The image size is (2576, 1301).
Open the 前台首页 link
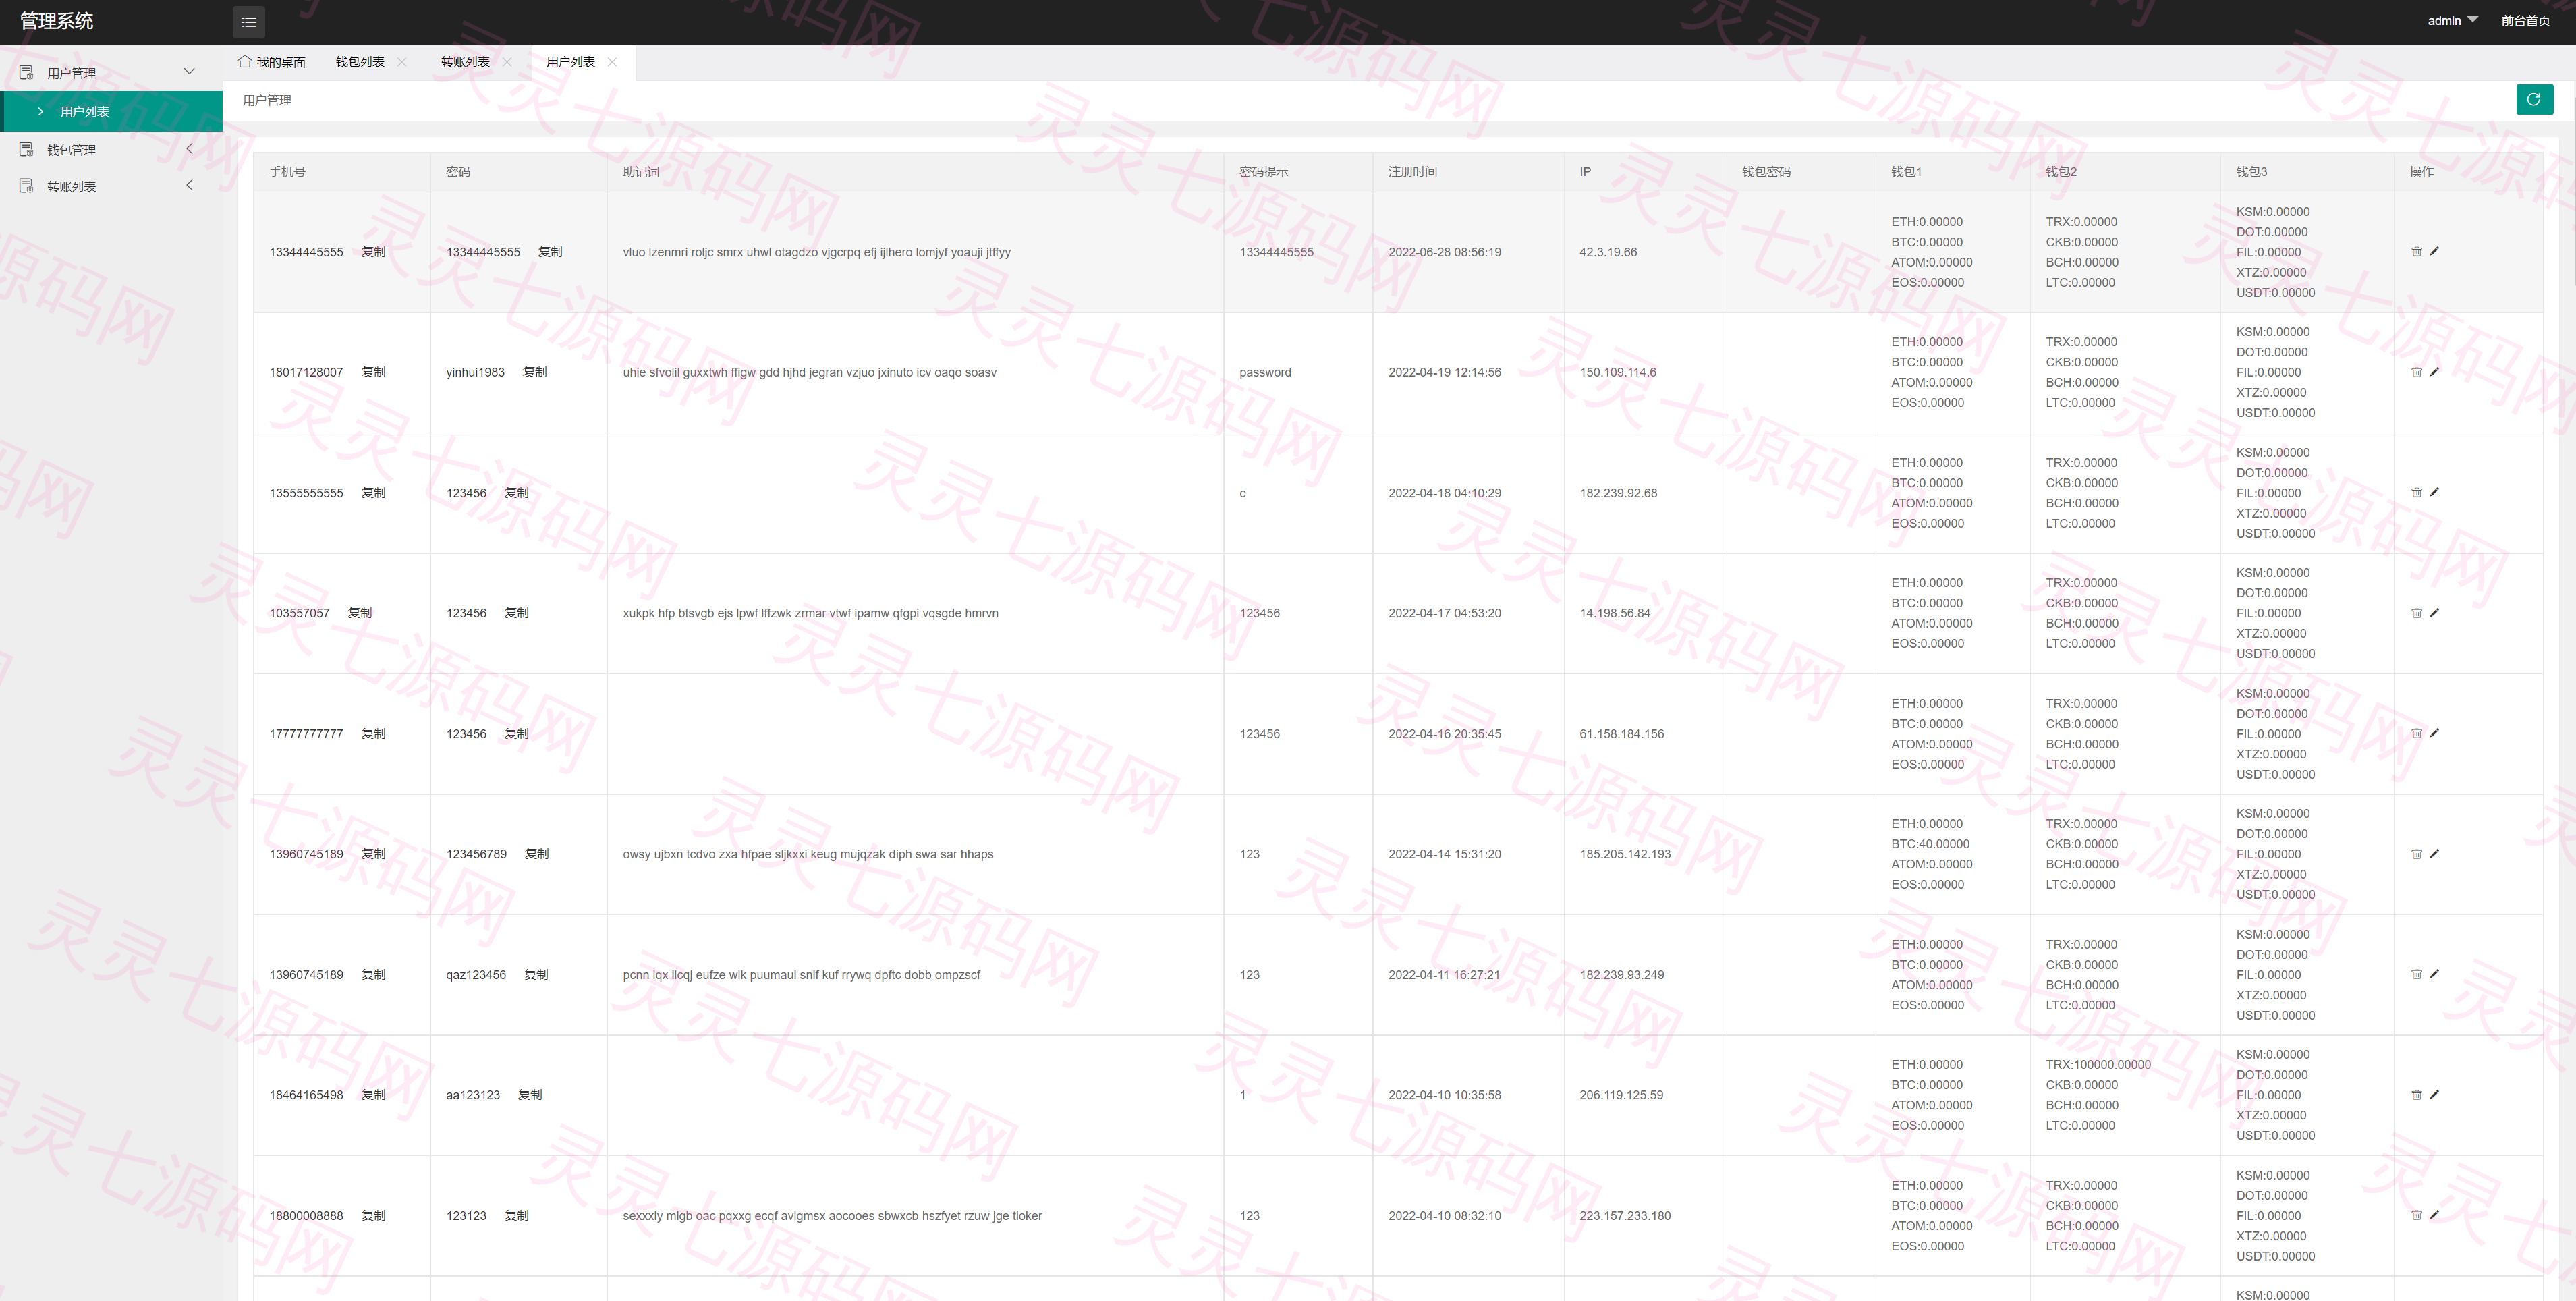pos(2525,20)
